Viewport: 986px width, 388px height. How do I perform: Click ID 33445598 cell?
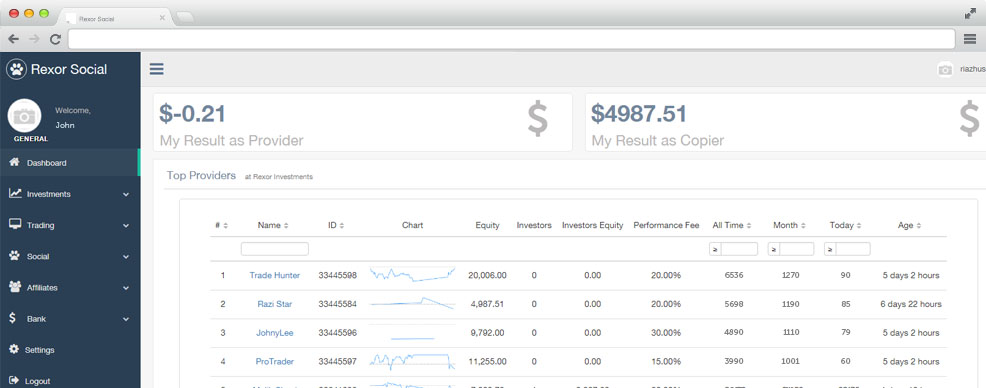(338, 275)
